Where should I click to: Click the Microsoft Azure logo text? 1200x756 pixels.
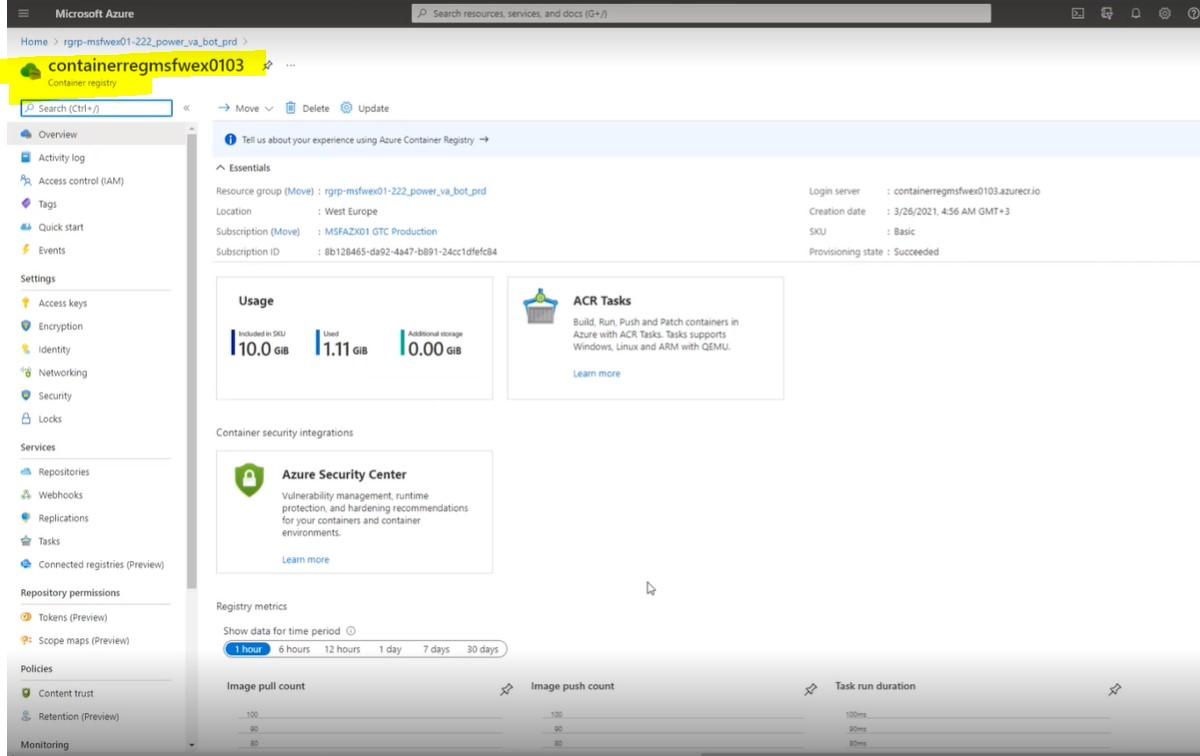(x=94, y=14)
